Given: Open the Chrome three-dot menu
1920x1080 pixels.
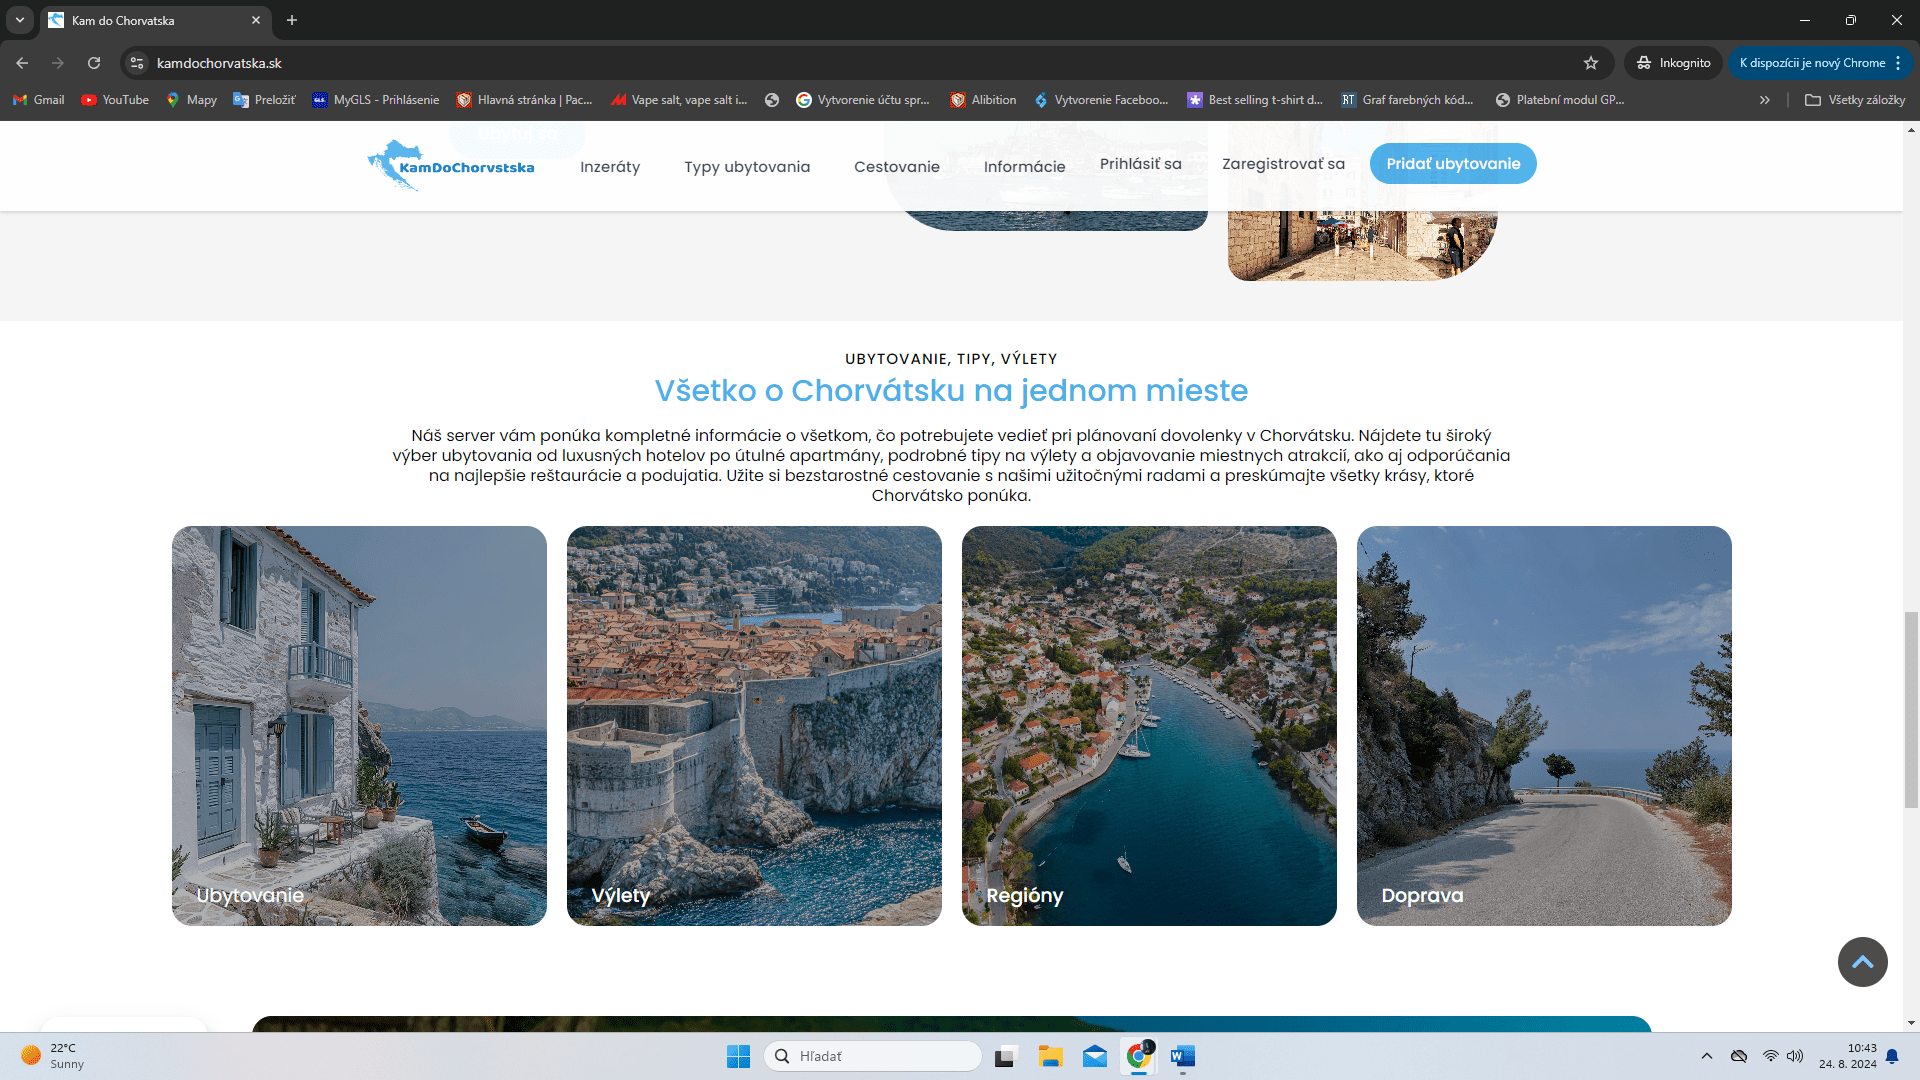Looking at the screenshot, I should [x=1898, y=63].
